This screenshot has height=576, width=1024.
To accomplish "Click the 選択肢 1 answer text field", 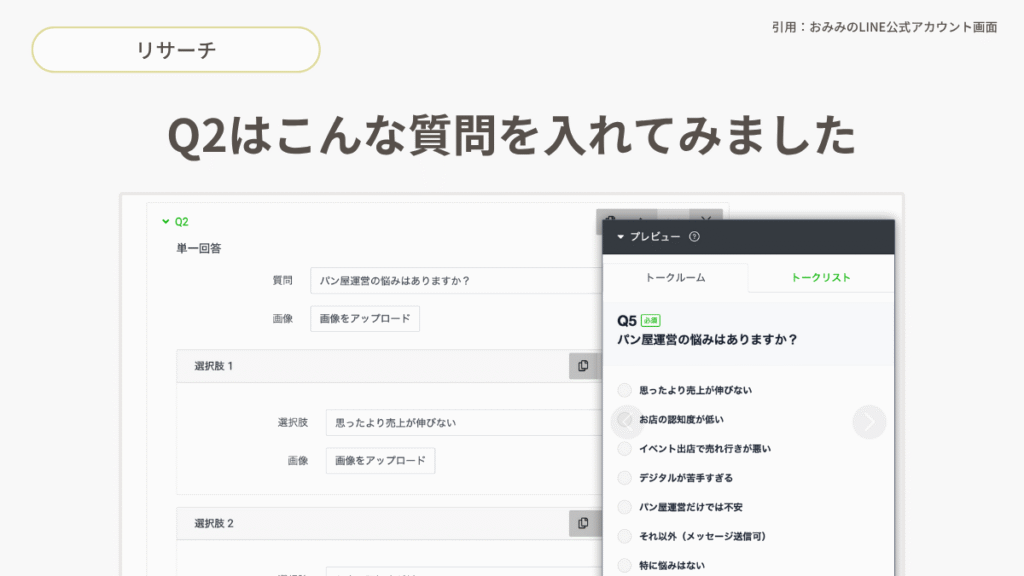I will point(462,423).
